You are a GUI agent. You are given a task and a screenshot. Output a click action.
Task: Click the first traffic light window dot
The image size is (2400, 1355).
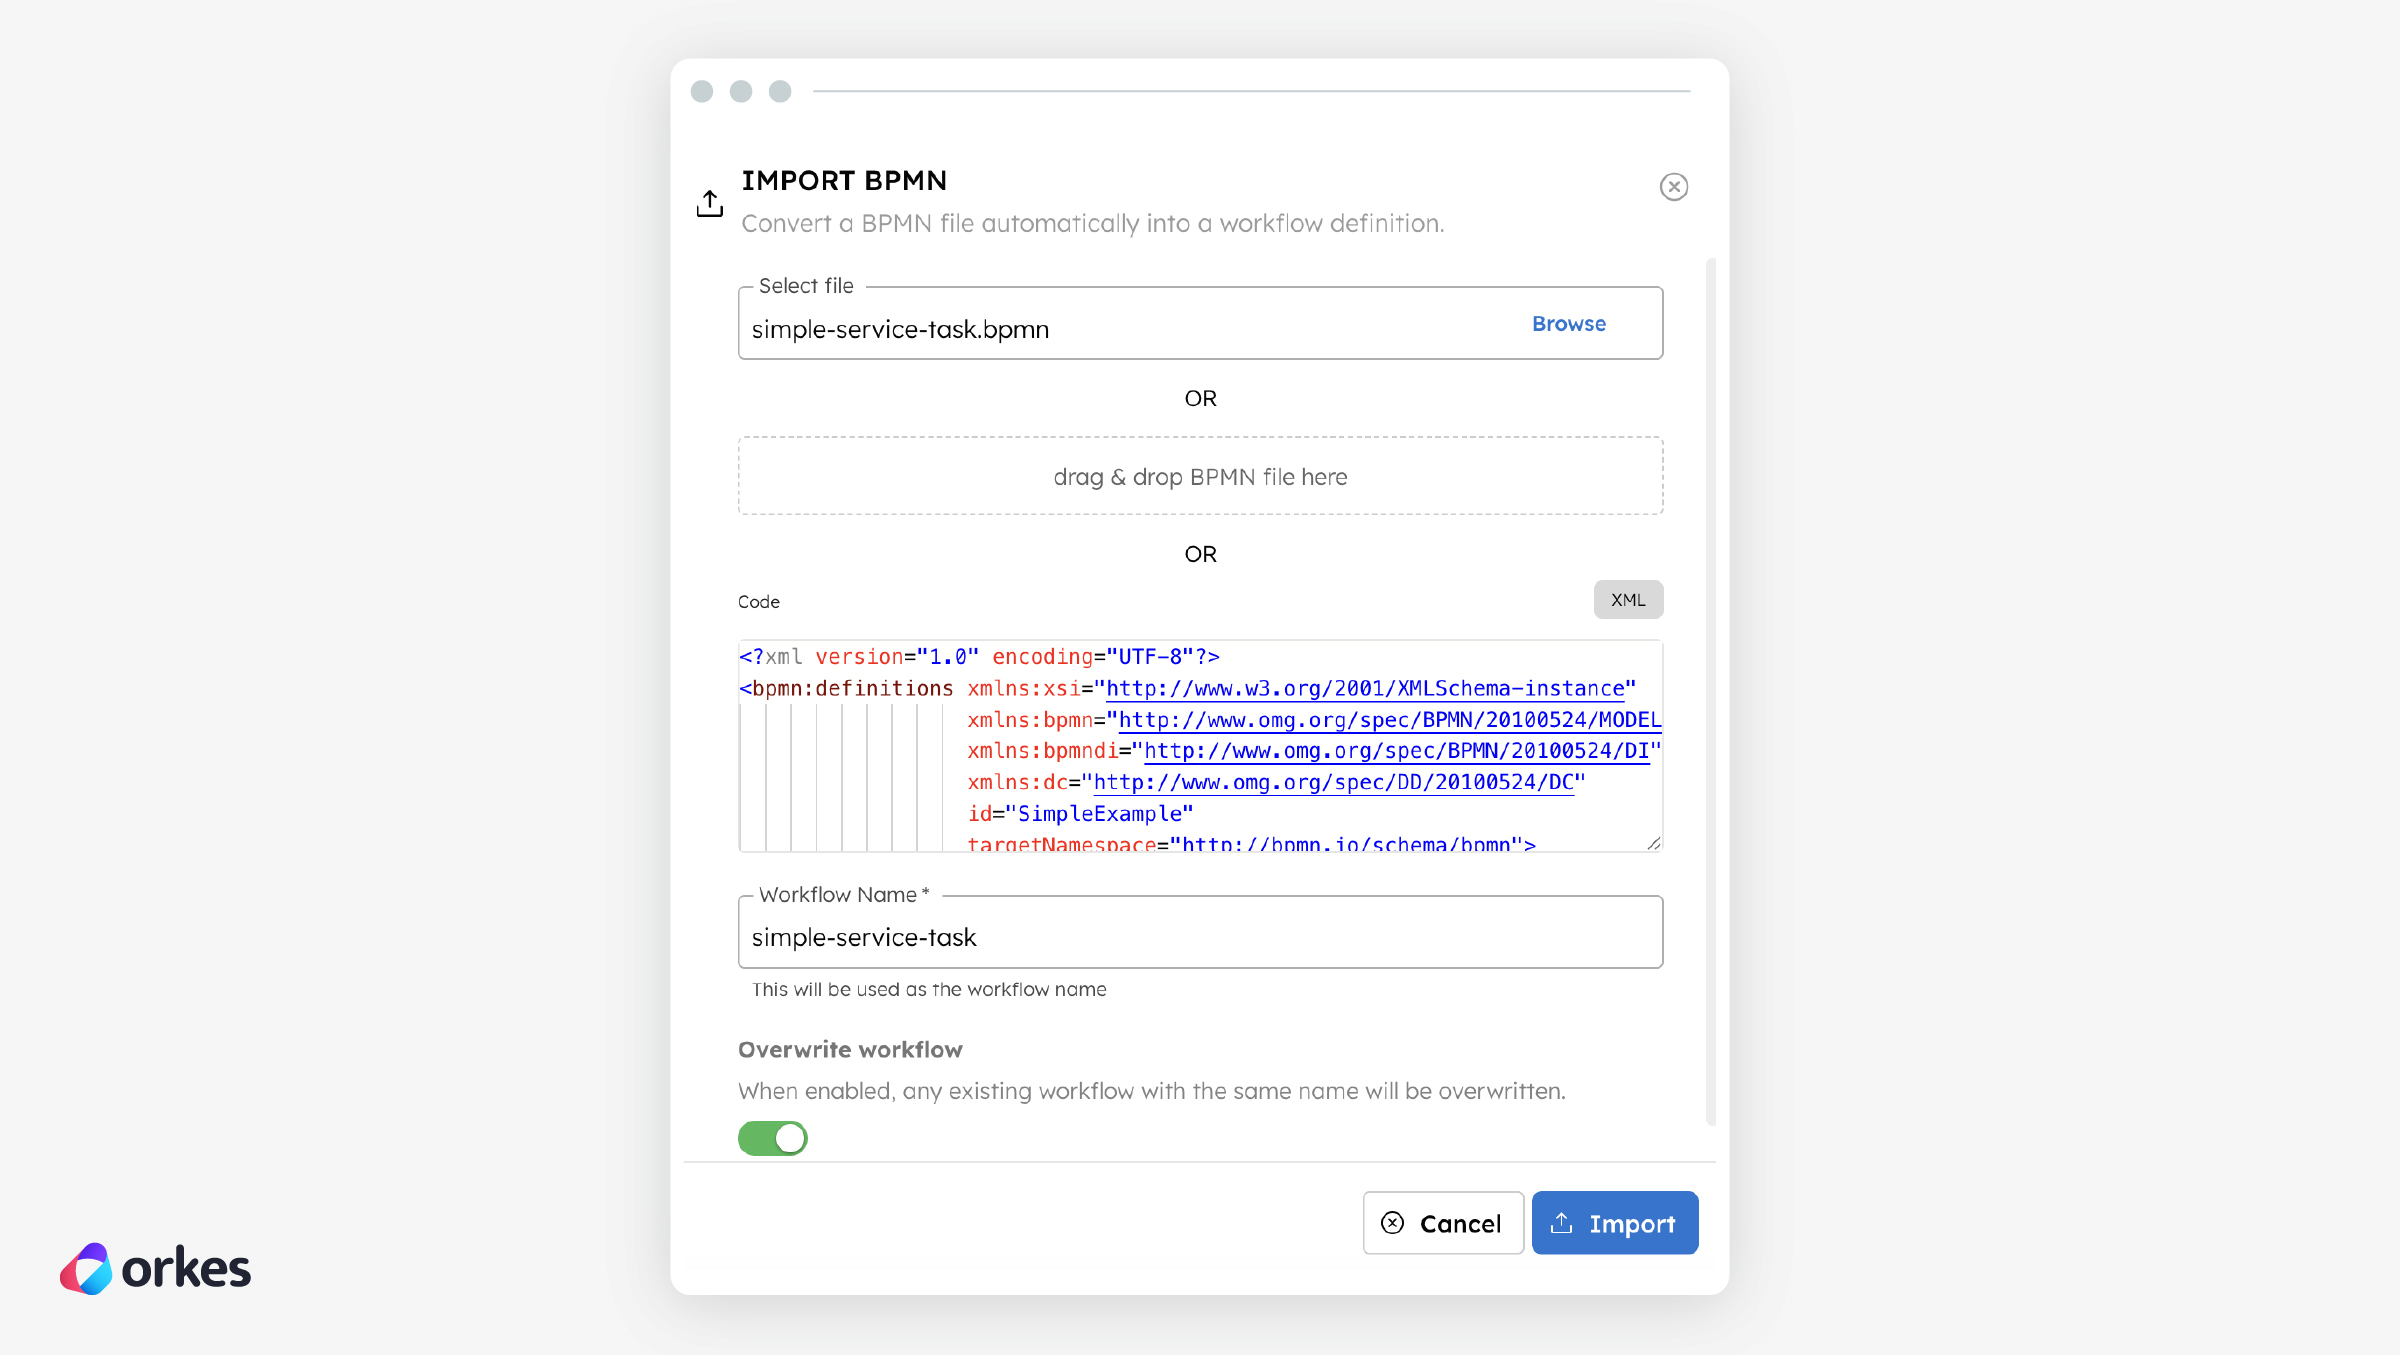pos(702,91)
